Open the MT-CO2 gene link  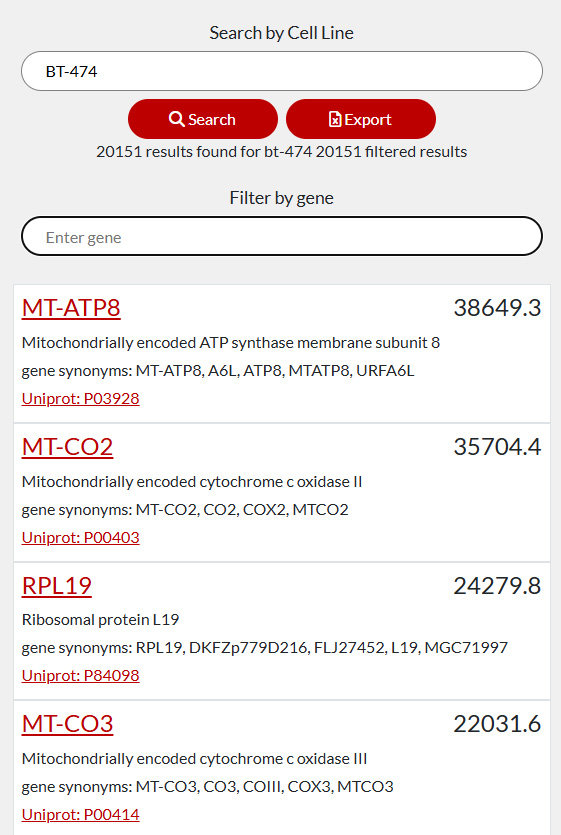67,447
